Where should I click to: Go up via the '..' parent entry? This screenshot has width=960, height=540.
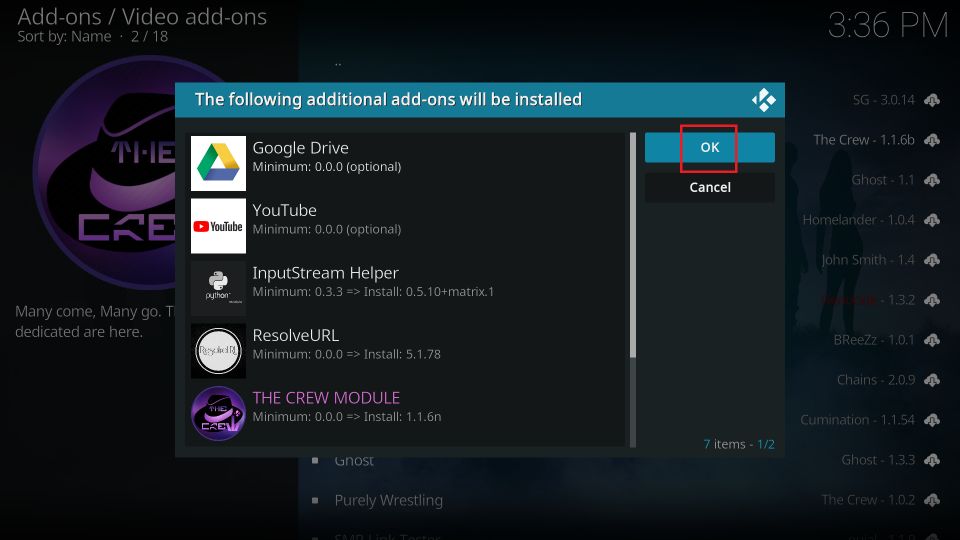[338, 63]
